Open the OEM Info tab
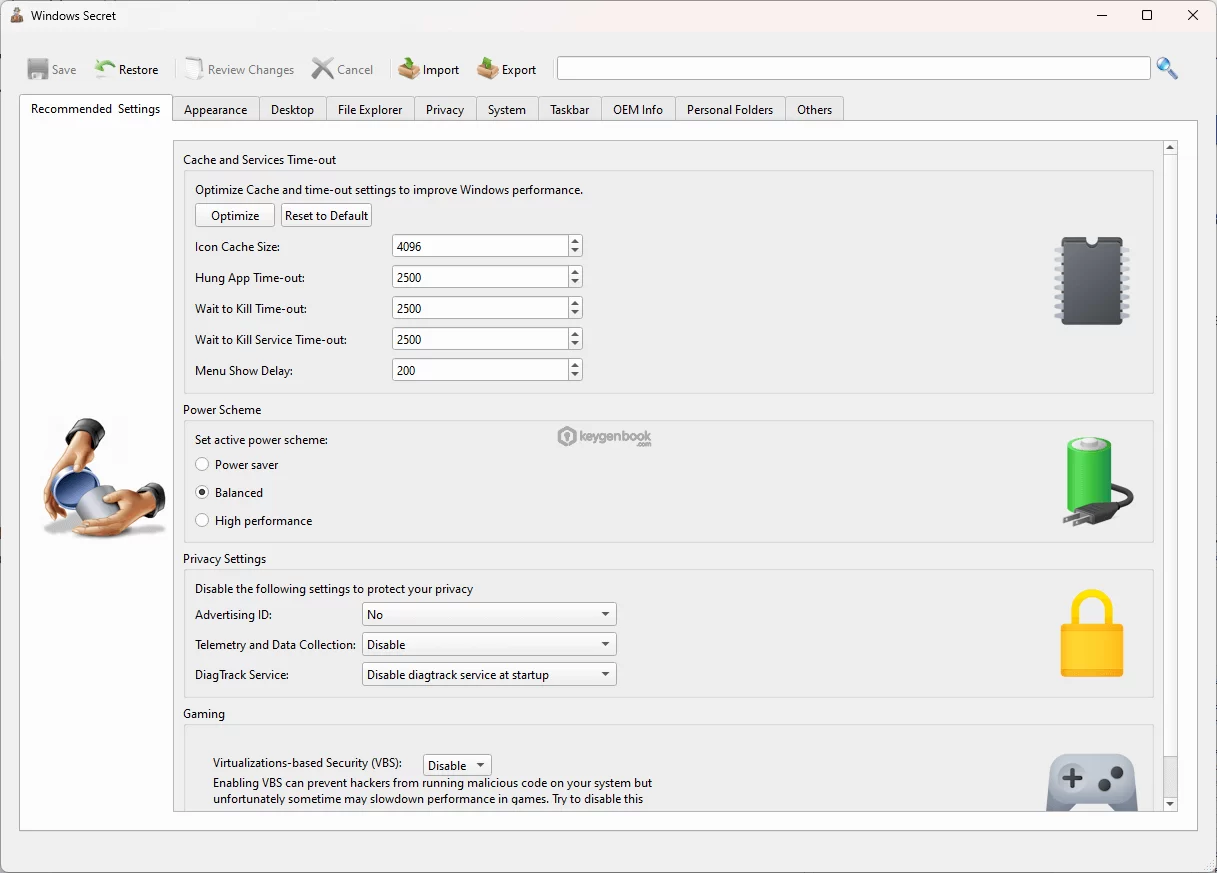 click(638, 110)
